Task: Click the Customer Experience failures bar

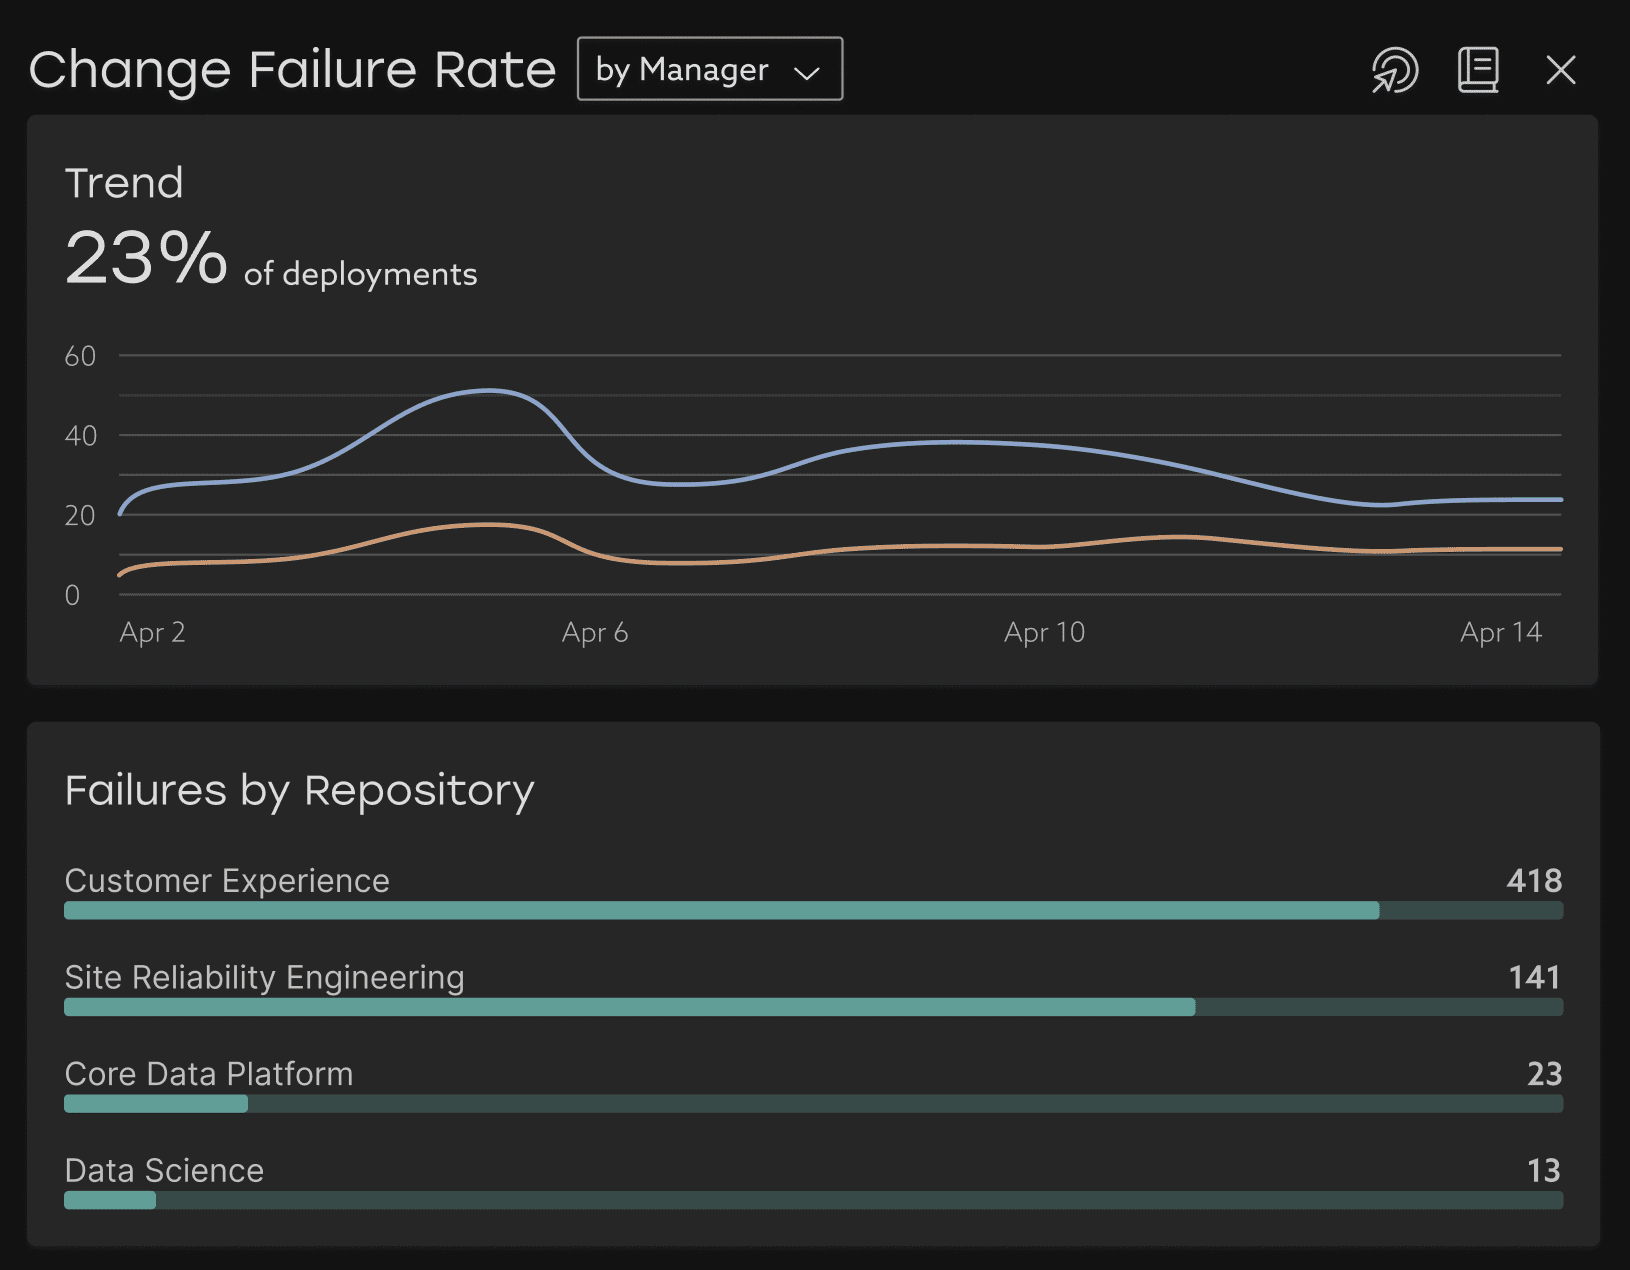Action: point(813,910)
